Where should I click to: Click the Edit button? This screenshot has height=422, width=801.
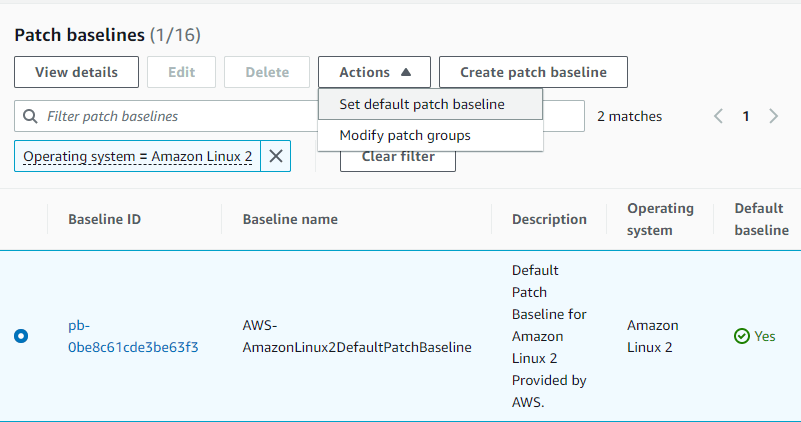(181, 72)
